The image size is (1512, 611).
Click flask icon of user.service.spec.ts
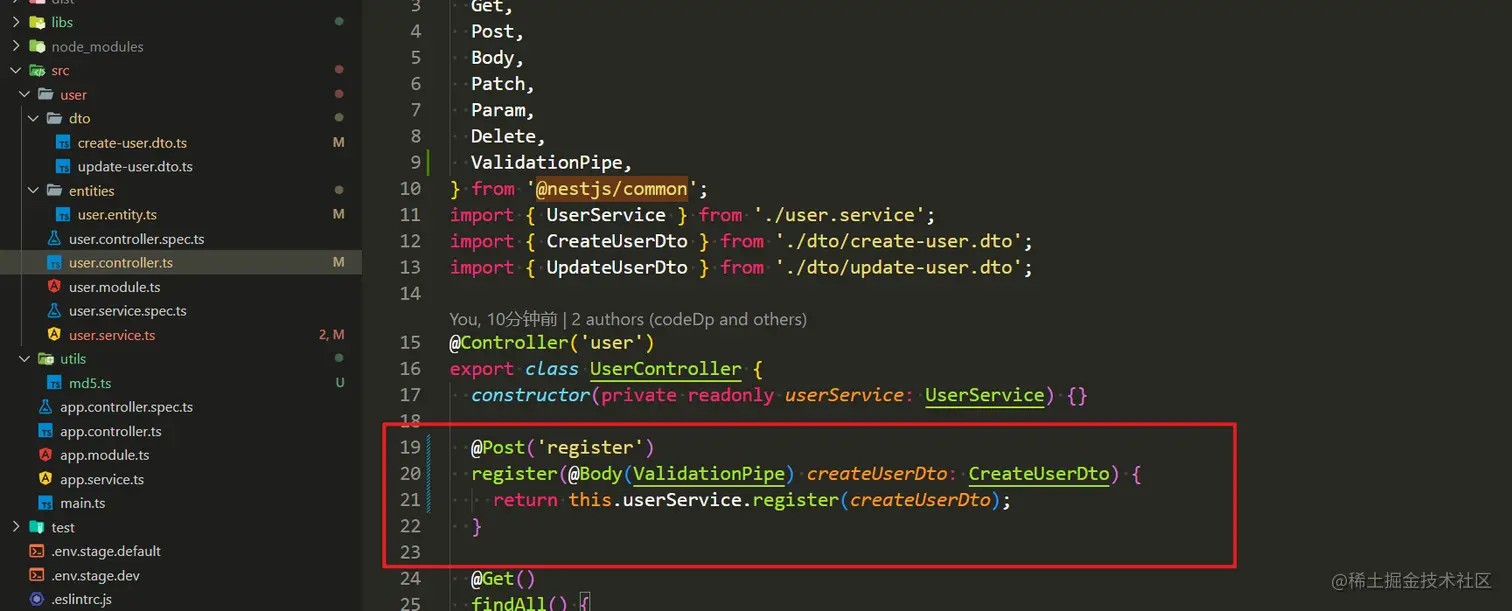54,311
